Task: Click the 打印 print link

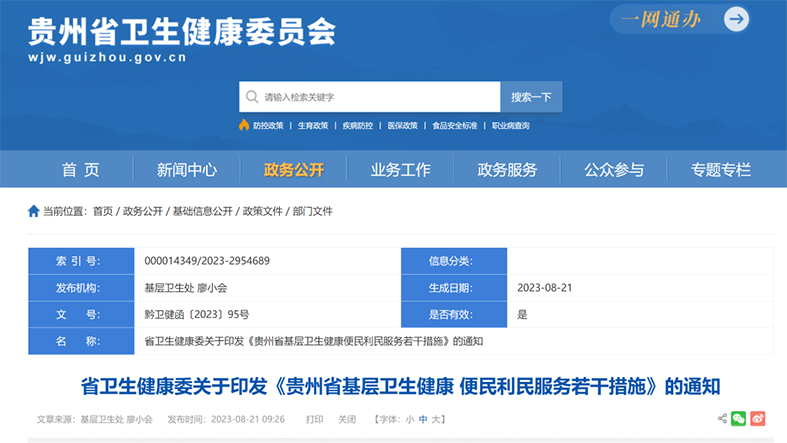Action: pos(314,420)
